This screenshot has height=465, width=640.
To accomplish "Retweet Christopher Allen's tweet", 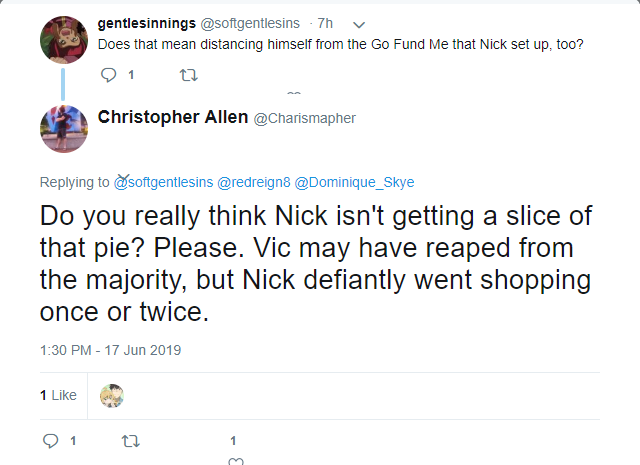I will (131, 441).
